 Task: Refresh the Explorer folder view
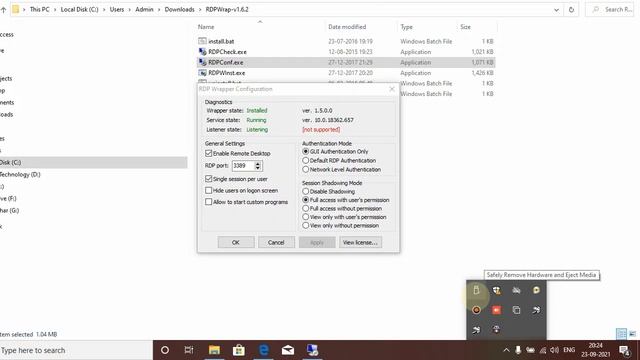coord(571,9)
